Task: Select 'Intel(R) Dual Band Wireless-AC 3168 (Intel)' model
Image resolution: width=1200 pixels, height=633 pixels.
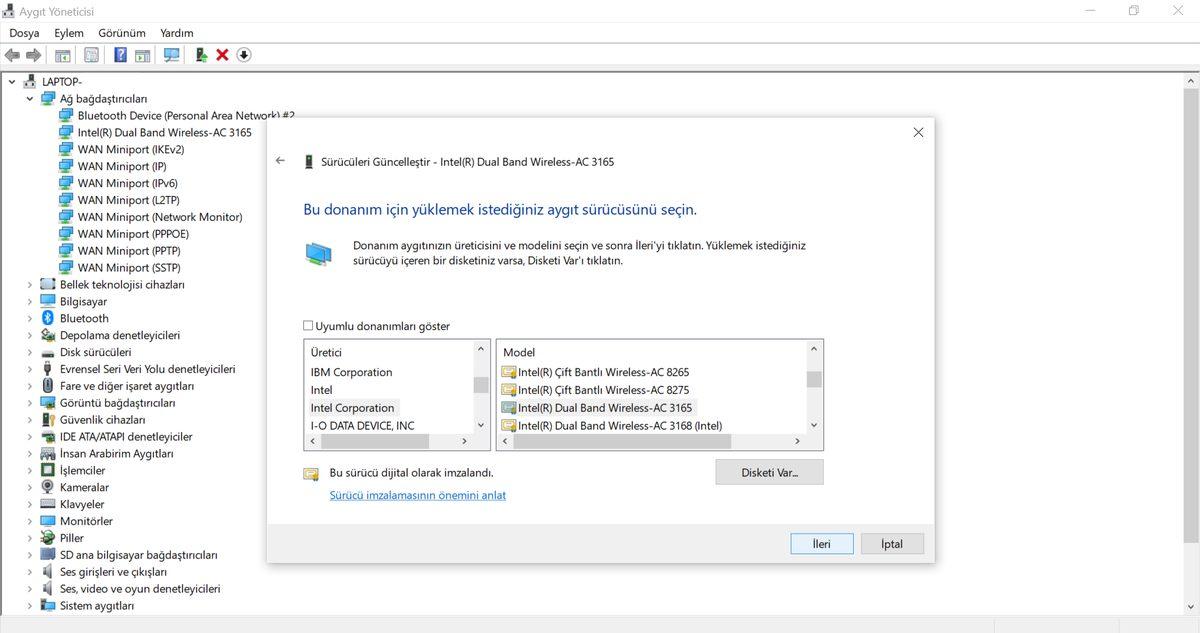Action: [x=619, y=425]
